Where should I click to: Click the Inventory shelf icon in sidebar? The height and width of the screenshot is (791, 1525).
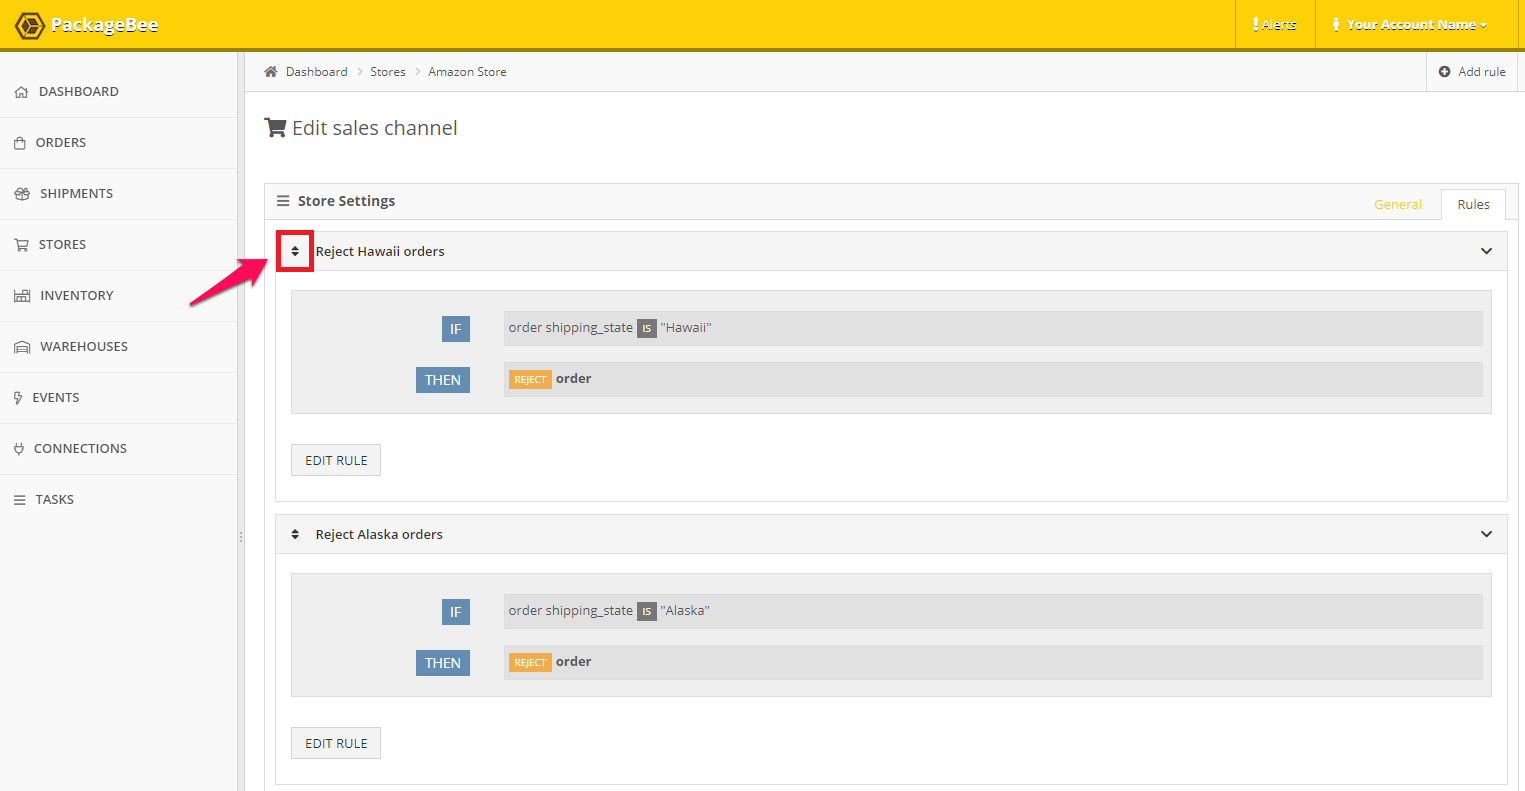click(22, 296)
